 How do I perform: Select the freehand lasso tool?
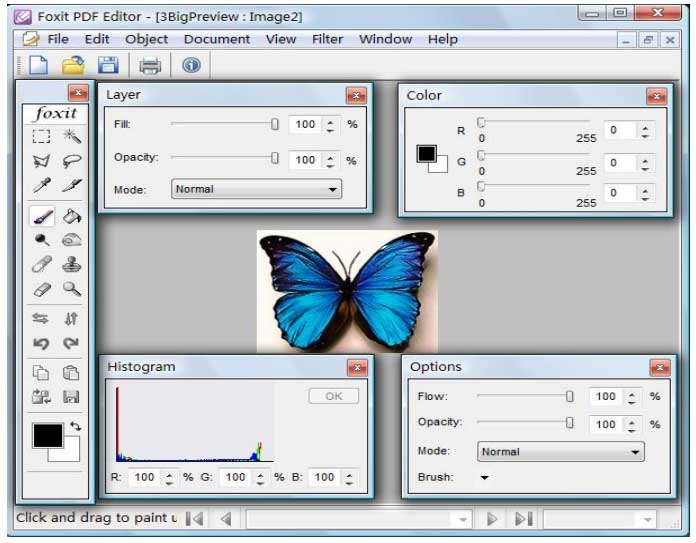[71, 161]
